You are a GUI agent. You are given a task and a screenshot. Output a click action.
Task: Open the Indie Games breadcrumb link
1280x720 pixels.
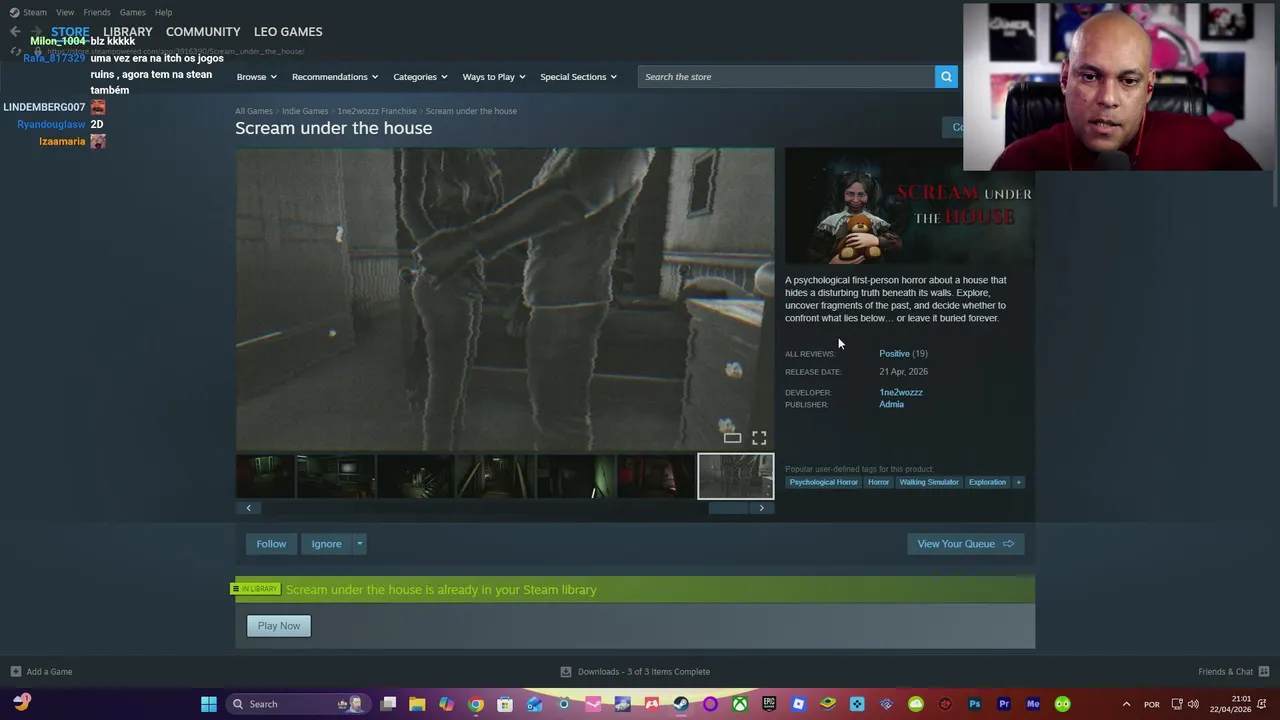pos(305,111)
